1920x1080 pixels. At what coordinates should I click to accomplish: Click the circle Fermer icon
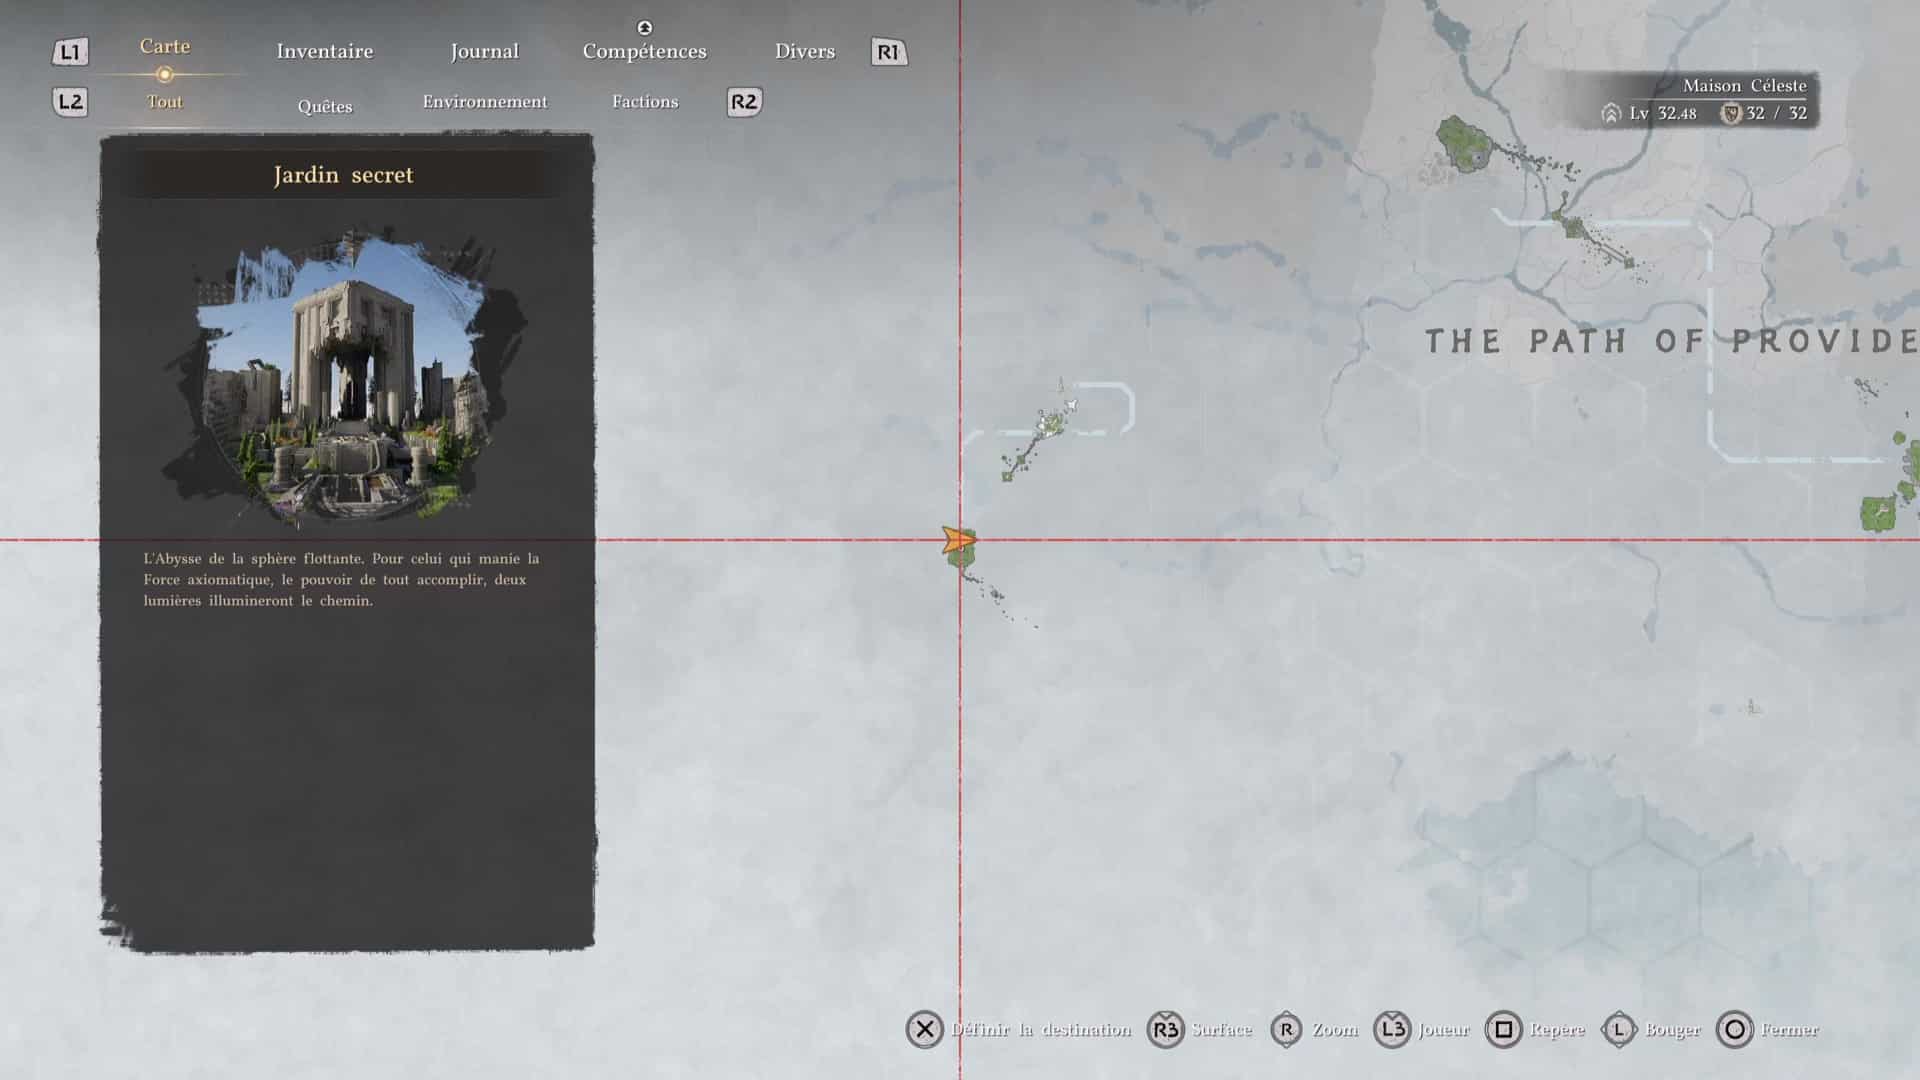[x=1735, y=1029]
